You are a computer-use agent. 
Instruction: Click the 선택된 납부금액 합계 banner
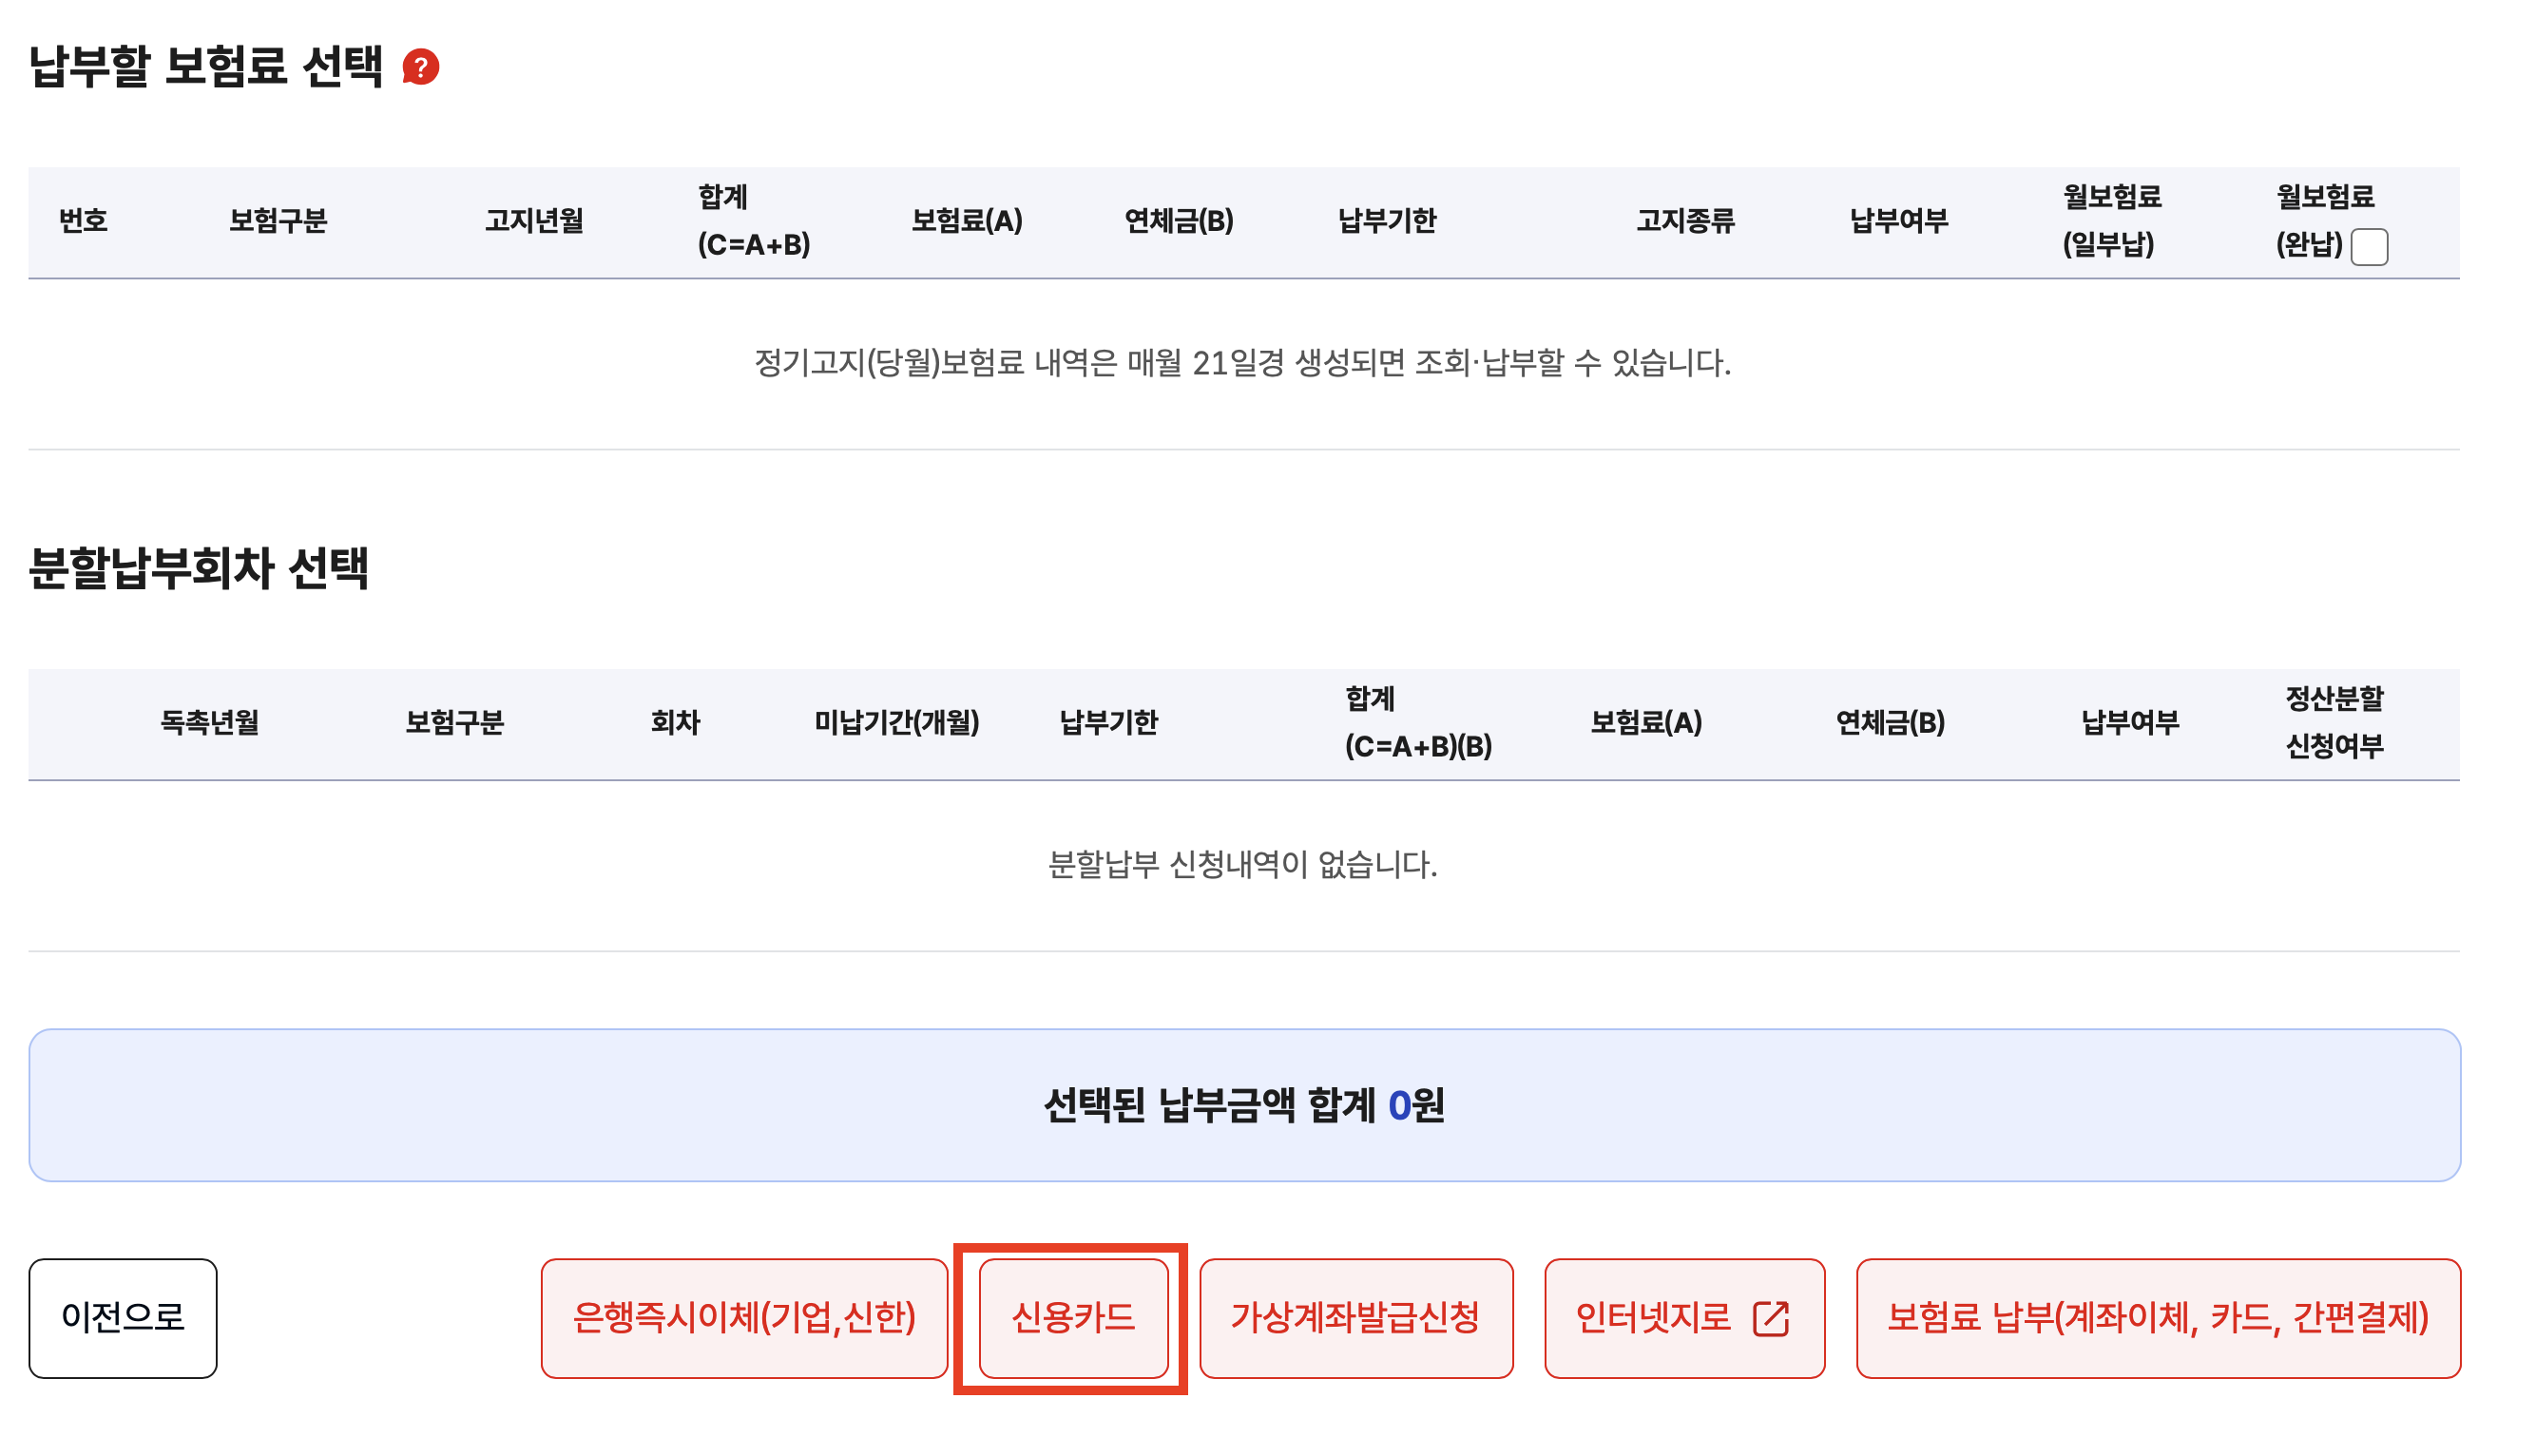(1243, 1105)
